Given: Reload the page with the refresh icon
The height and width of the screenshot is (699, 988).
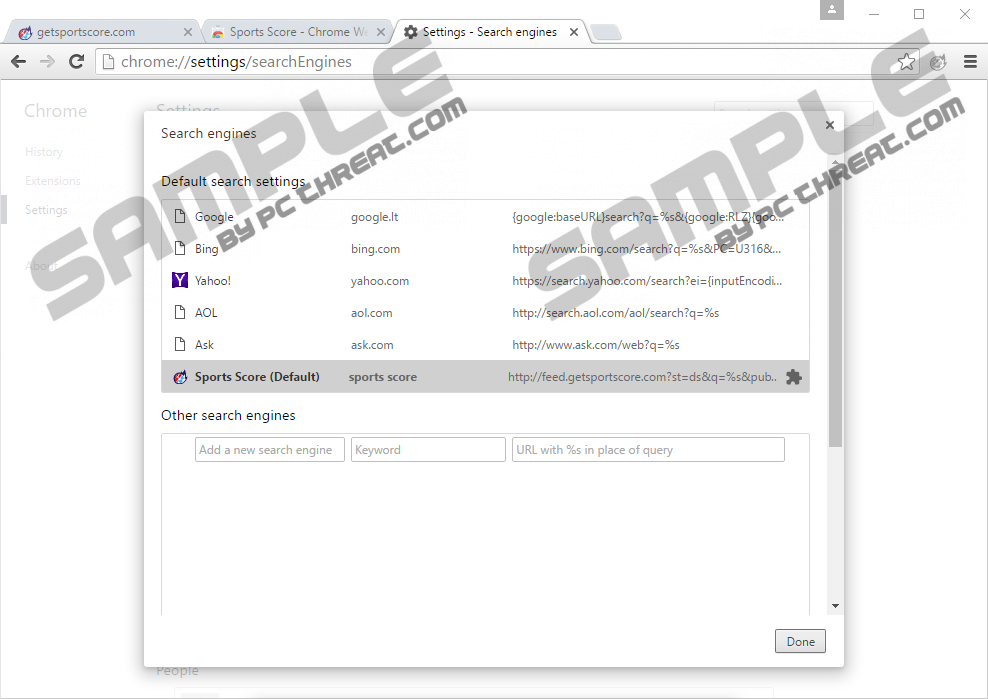Looking at the screenshot, I should 76,62.
